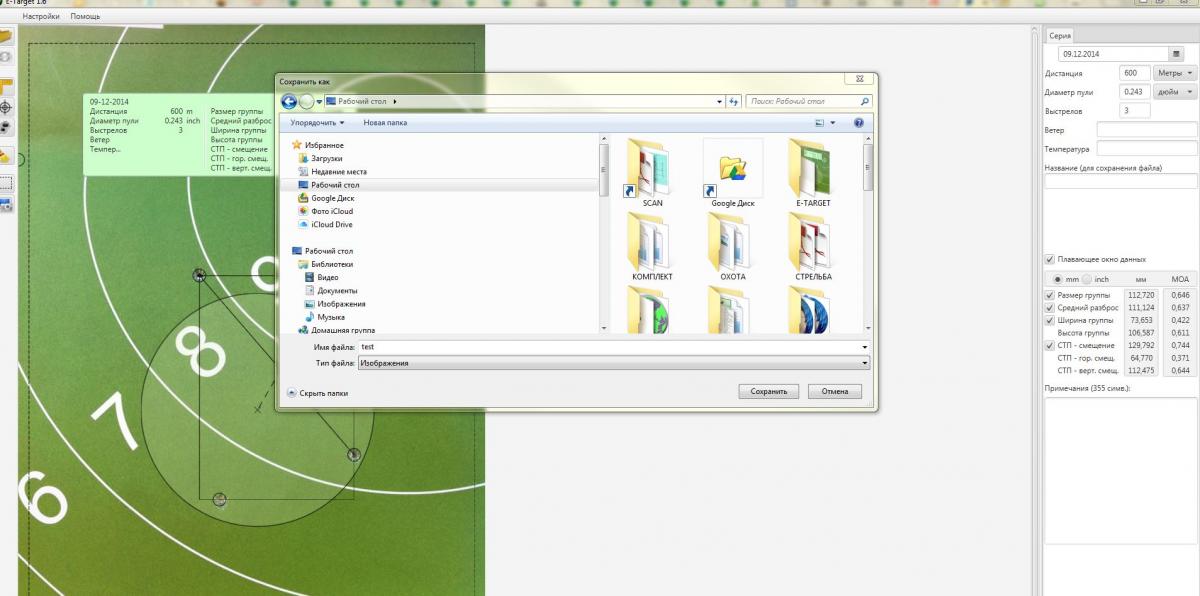Open the Google Диск shortcut folder
This screenshot has height=596, width=1200.
[732, 172]
